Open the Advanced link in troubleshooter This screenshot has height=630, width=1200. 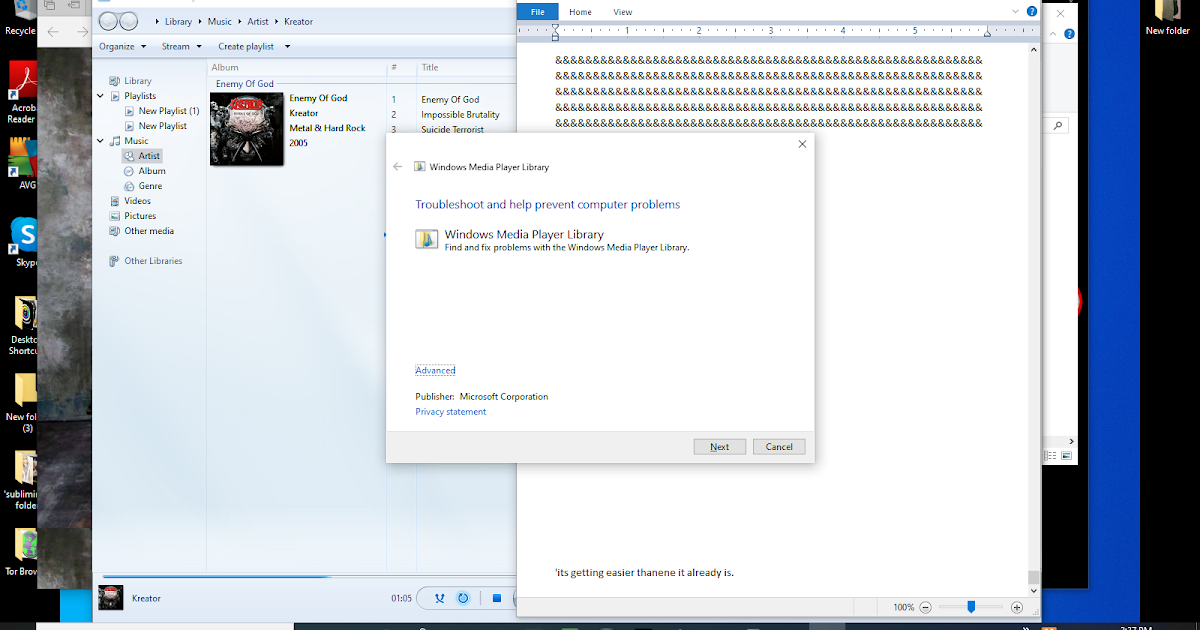tap(435, 371)
